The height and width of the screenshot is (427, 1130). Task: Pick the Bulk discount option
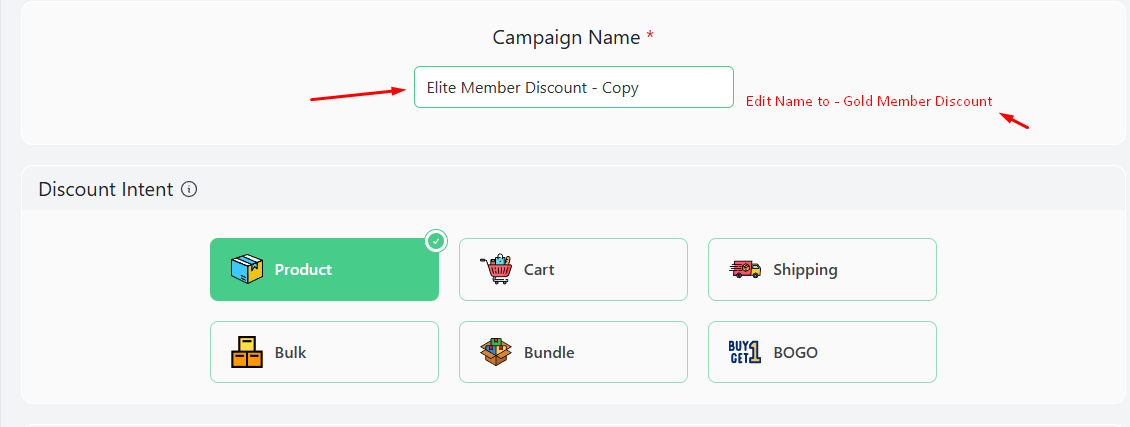click(x=324, y=352)
